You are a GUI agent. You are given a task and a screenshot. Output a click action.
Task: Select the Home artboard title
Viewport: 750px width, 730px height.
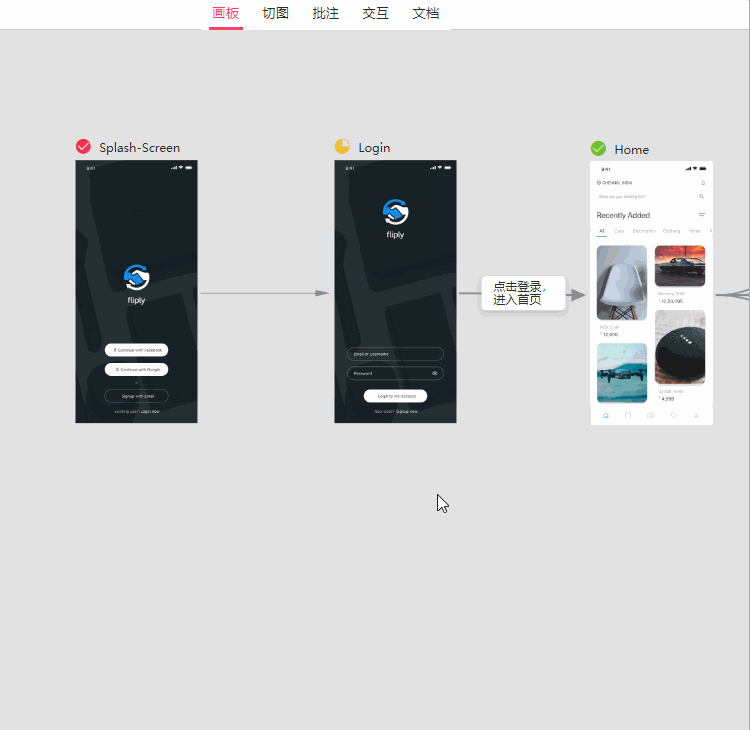631,150
